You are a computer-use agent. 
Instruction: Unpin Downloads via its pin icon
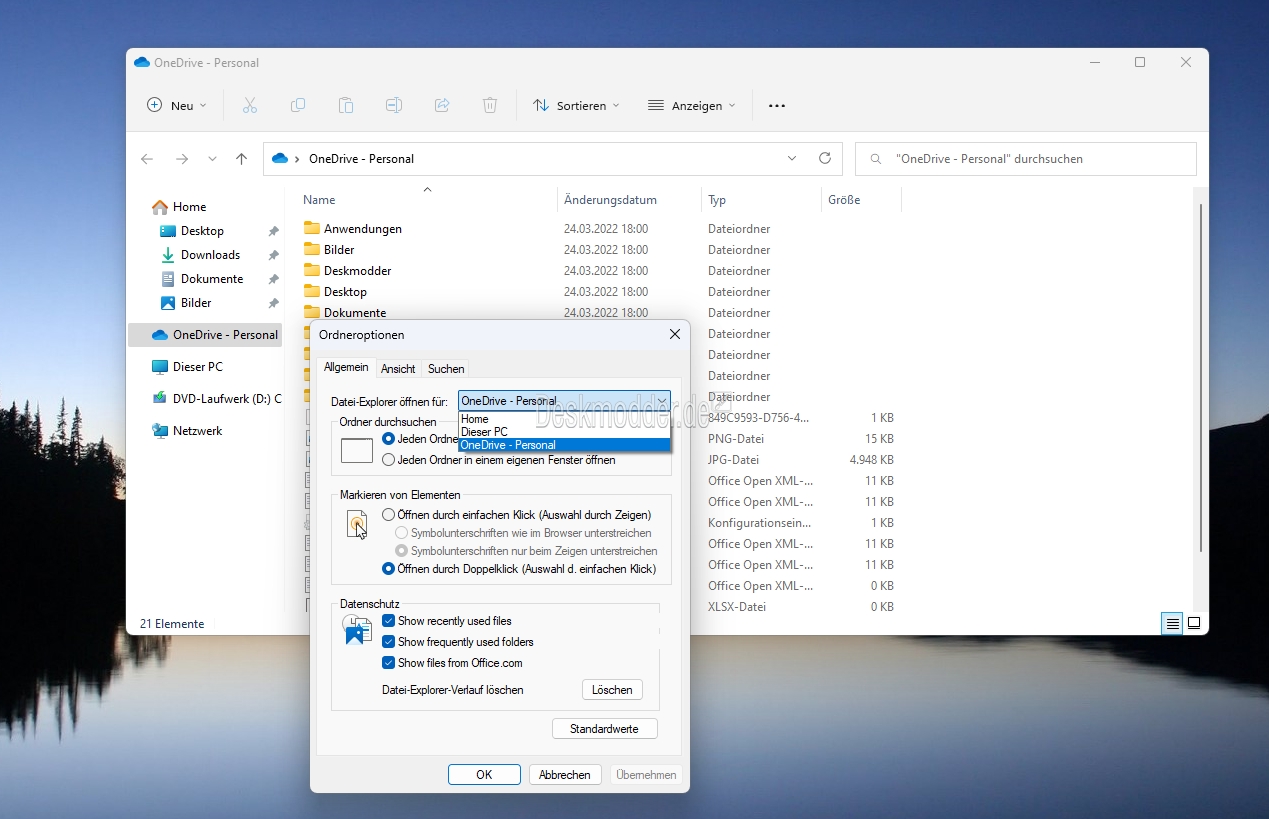273,255
